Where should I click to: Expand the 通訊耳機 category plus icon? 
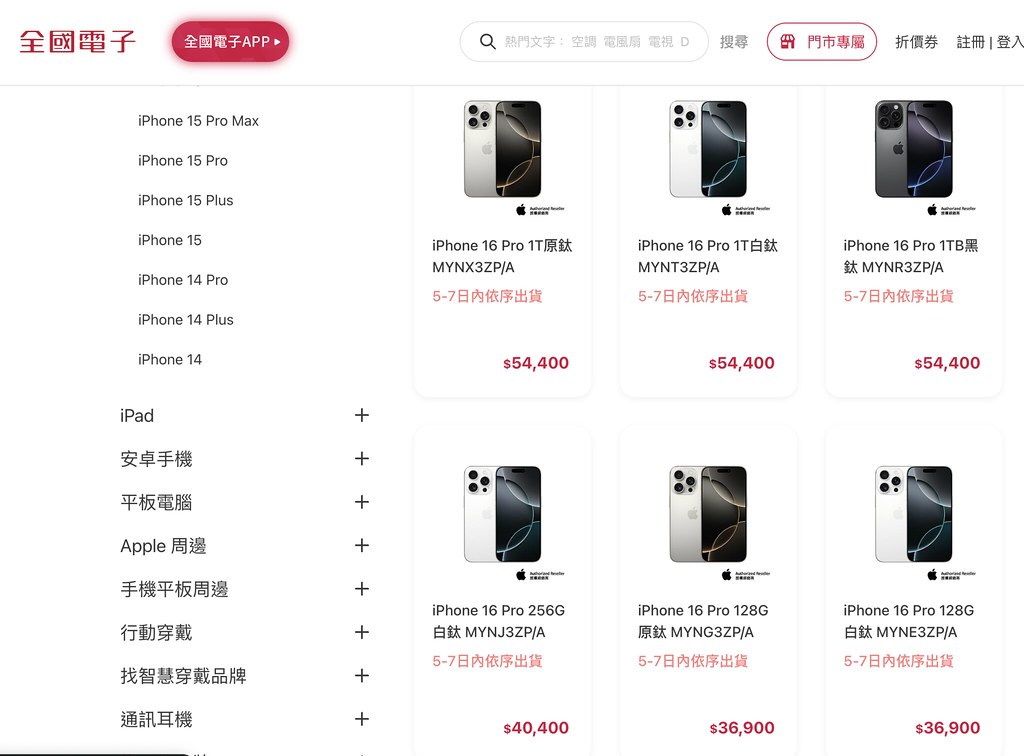(362, 719)
